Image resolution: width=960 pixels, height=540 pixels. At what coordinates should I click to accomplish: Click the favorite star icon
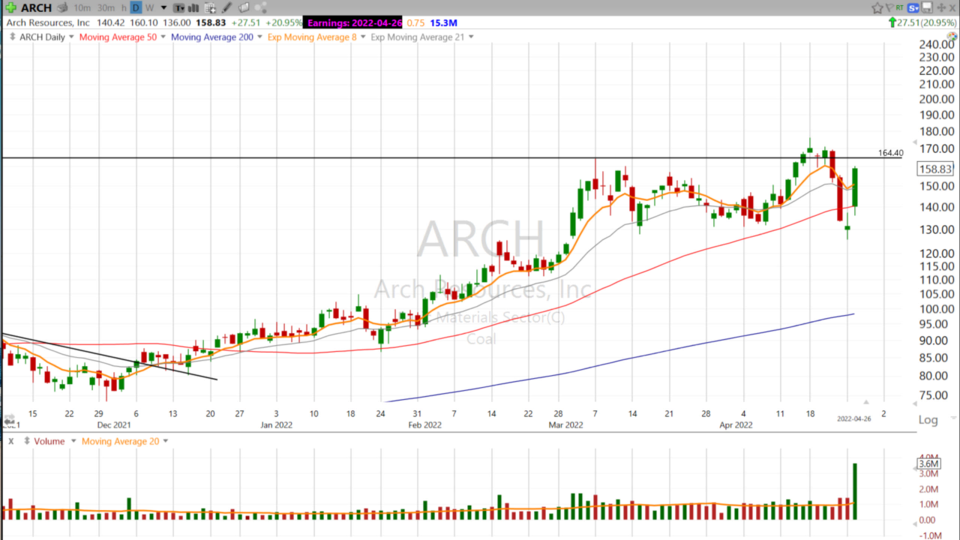point(877,8)
